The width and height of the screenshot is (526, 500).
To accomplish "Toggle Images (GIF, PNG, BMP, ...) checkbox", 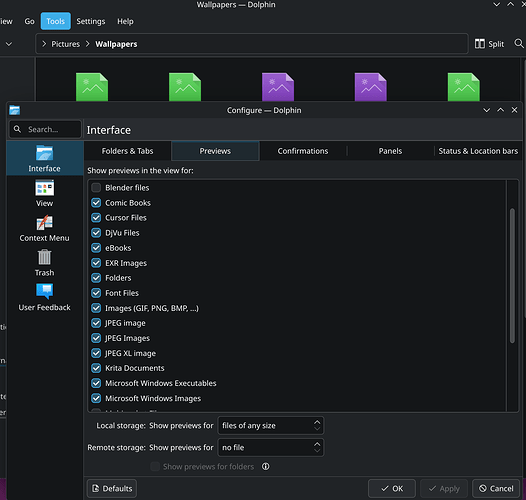I will (x=96, y=308).
